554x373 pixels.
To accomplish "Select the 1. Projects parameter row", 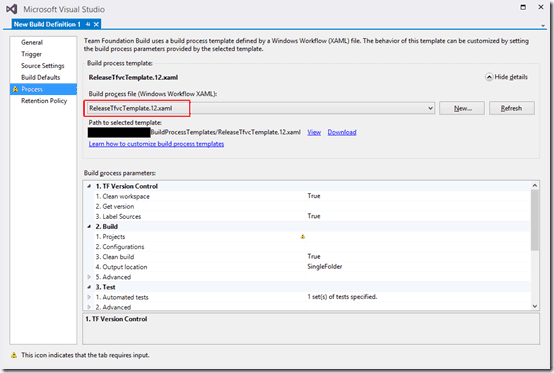I will 307,237.
